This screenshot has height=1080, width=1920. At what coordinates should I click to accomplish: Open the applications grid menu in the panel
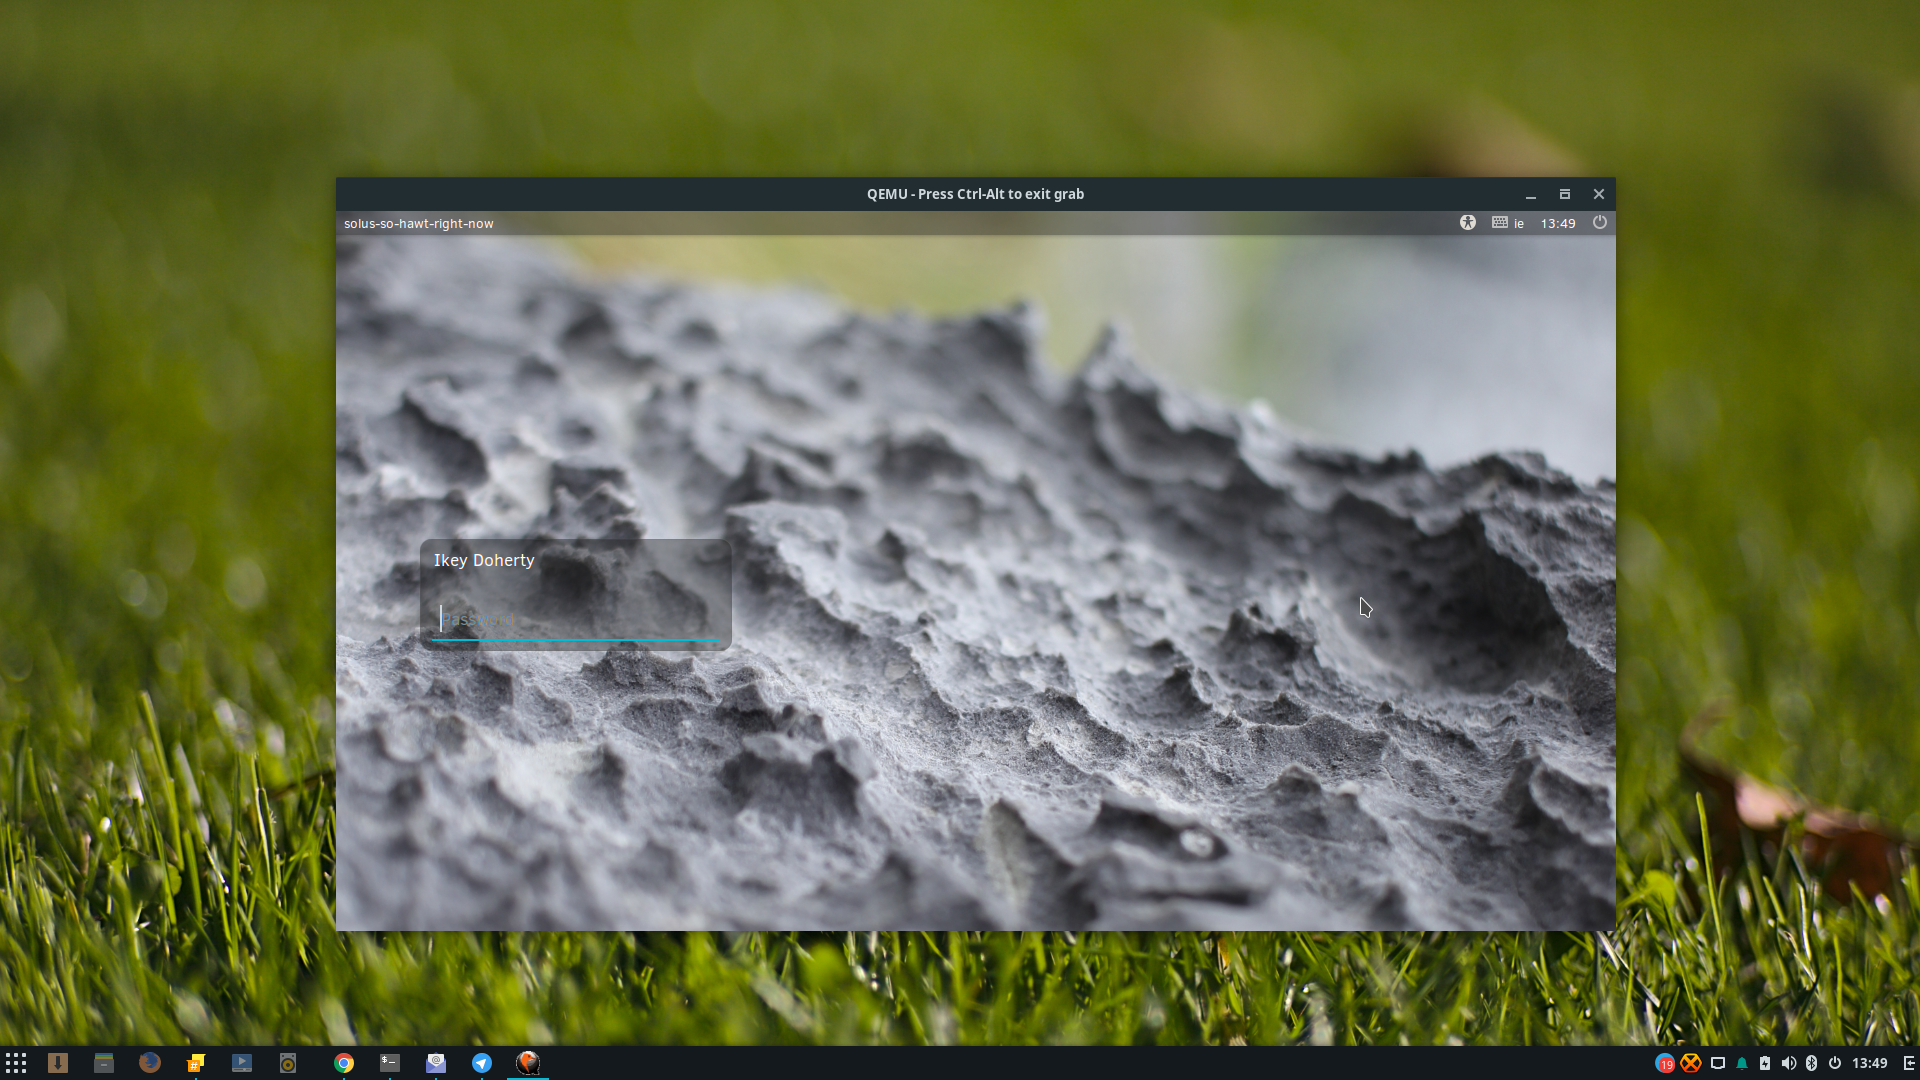[x=16, y=1063]
